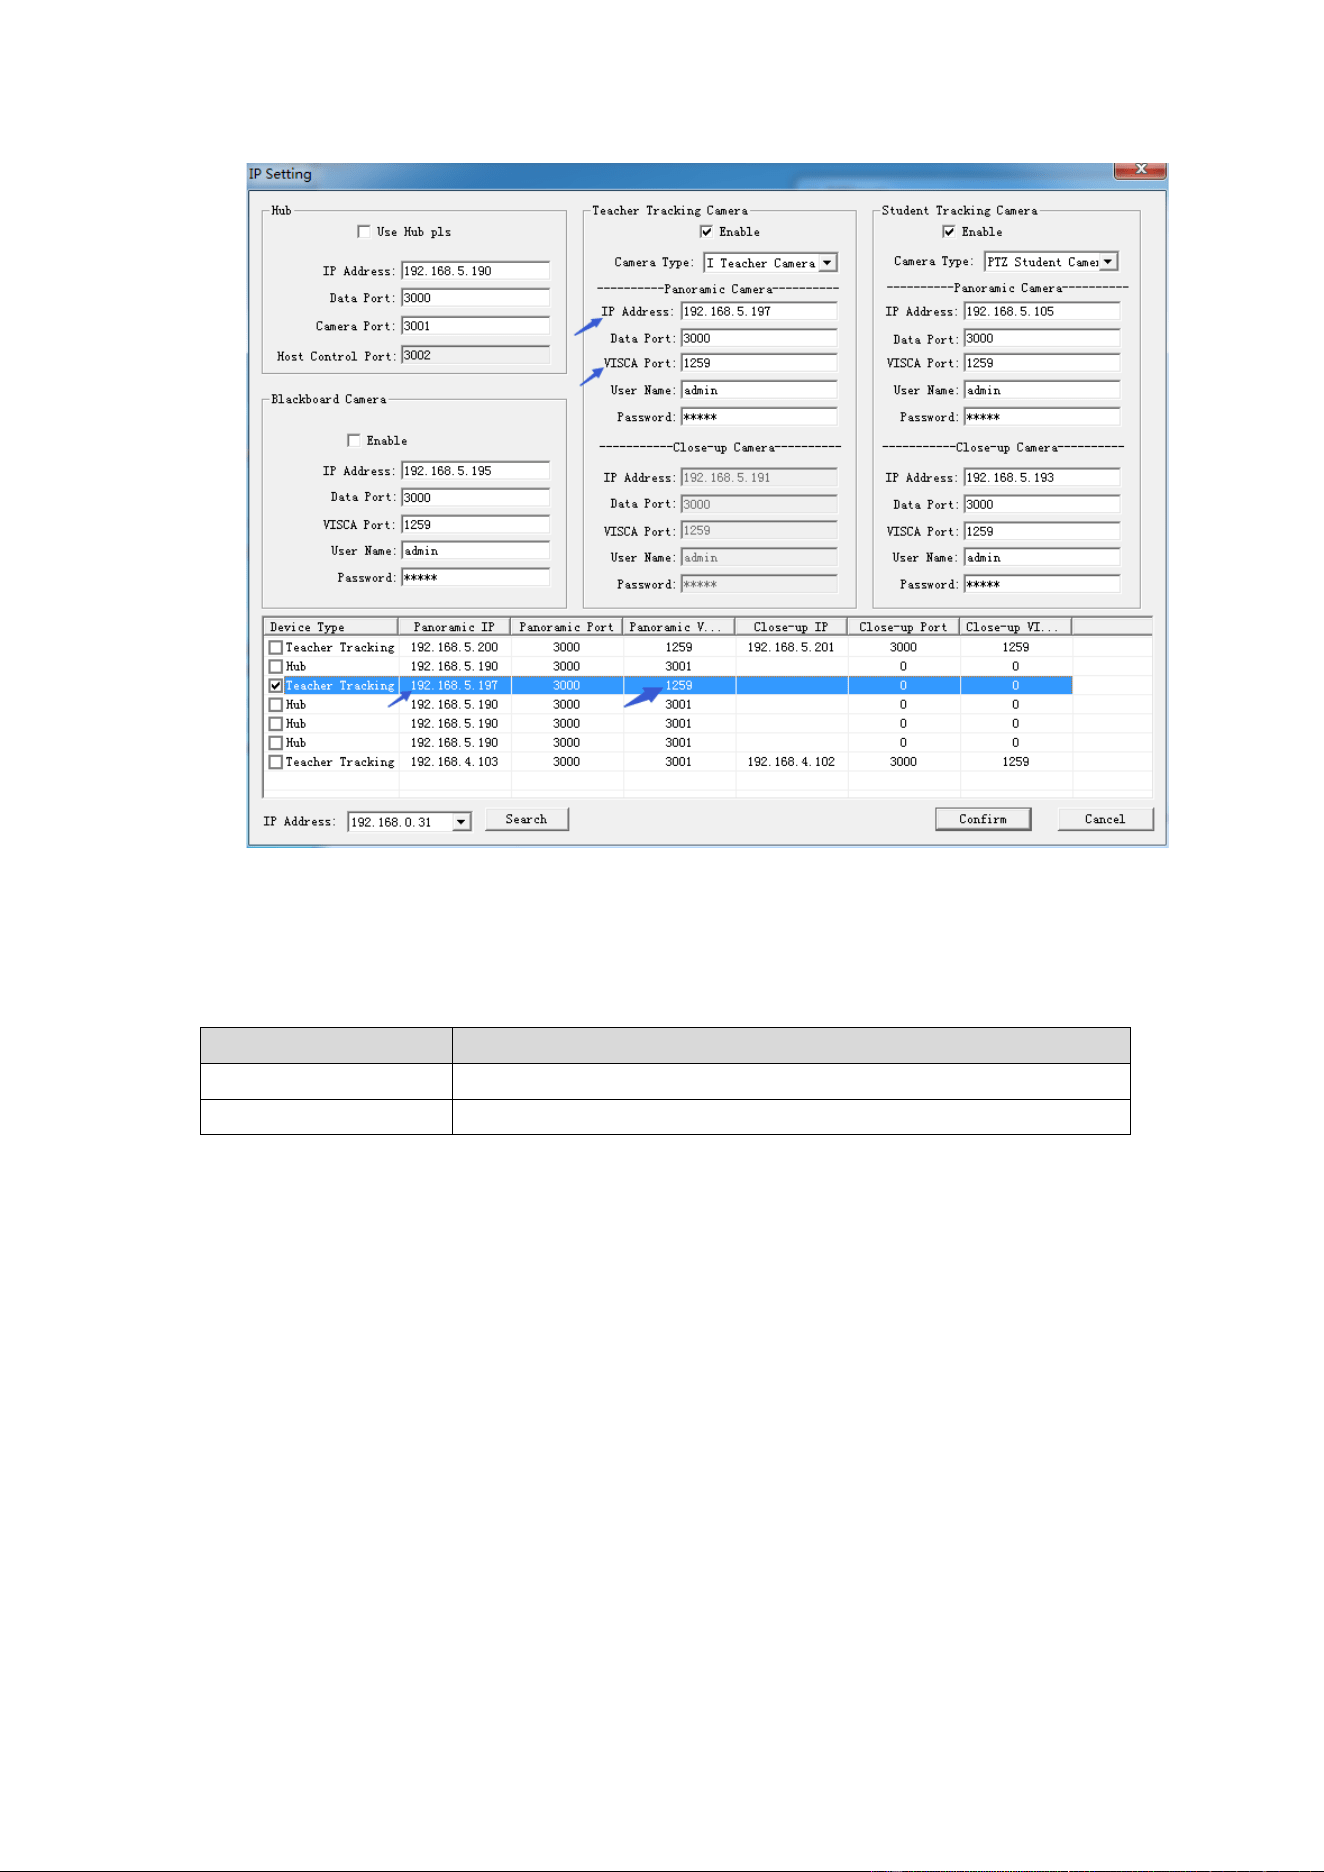Click Student Panoramic VISCA Port field
1324x1872 pixels.
coord(1042,364)
